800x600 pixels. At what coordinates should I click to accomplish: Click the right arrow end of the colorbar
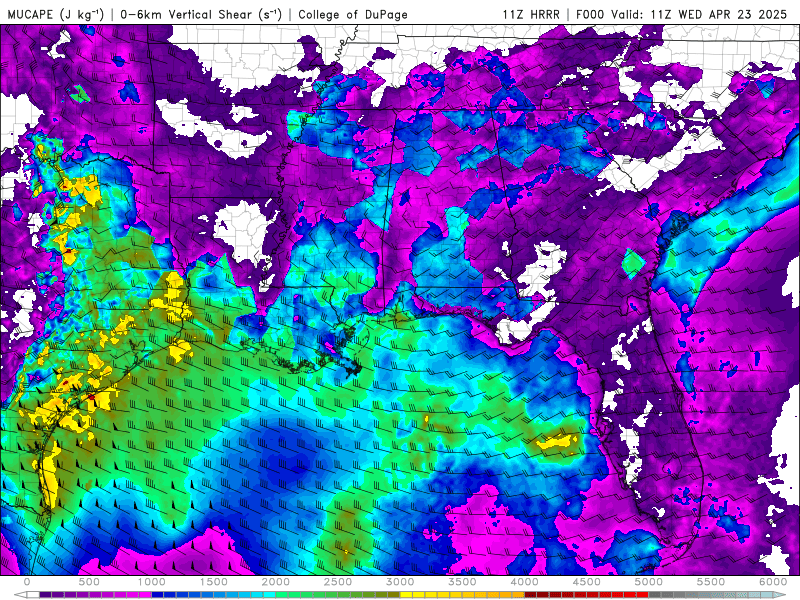[x=780, y=595]
